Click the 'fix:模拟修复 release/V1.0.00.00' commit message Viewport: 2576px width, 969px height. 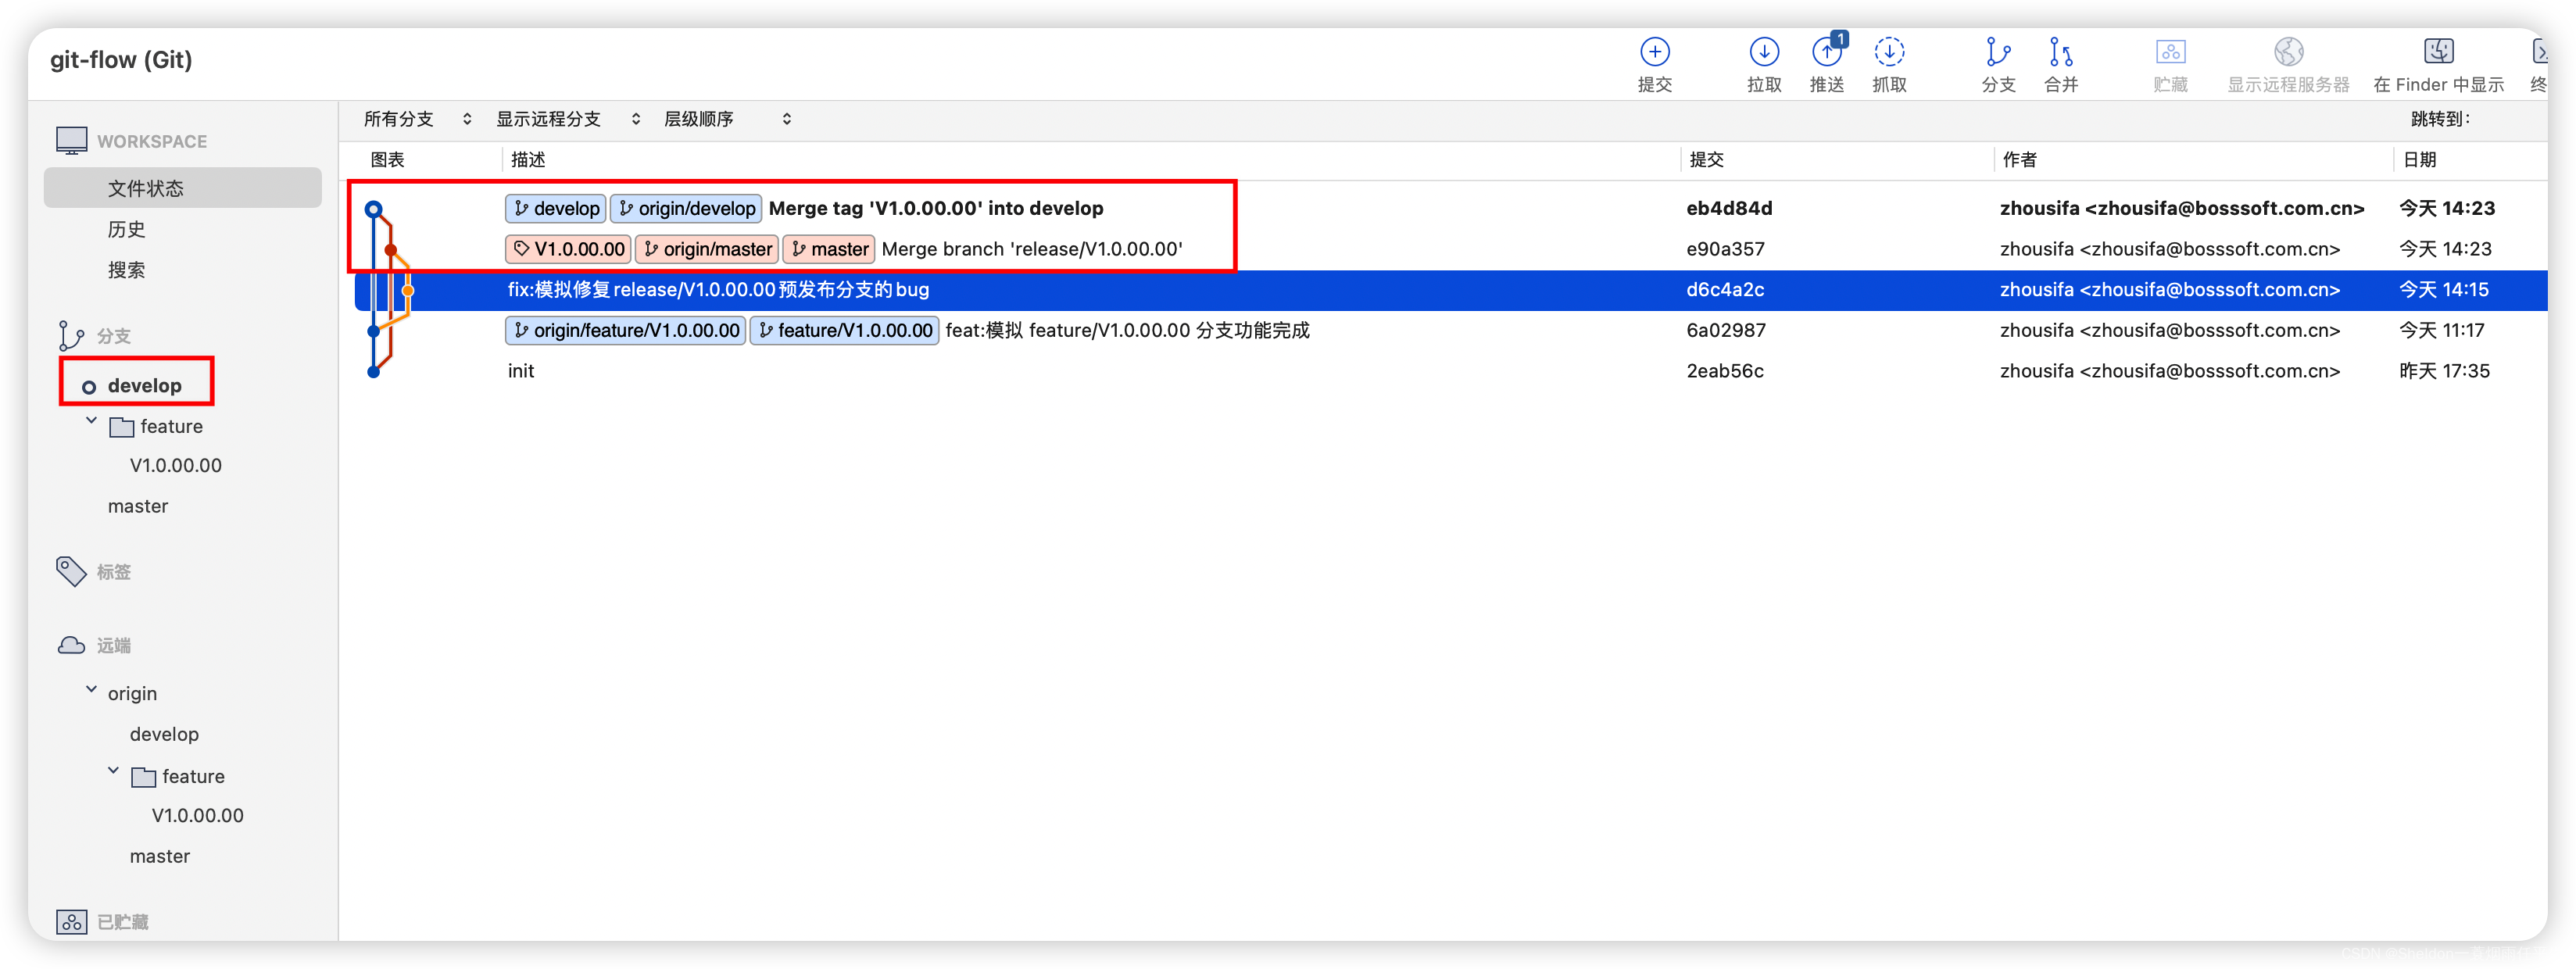coord(718,290)
